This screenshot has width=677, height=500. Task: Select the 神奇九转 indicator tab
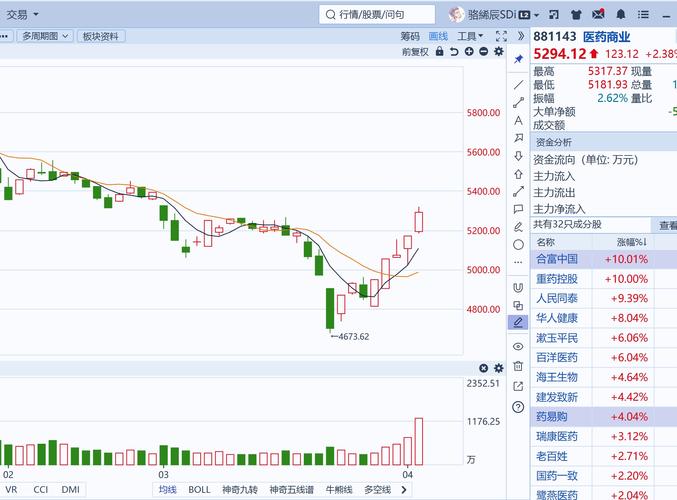click(x=240, y=490)
